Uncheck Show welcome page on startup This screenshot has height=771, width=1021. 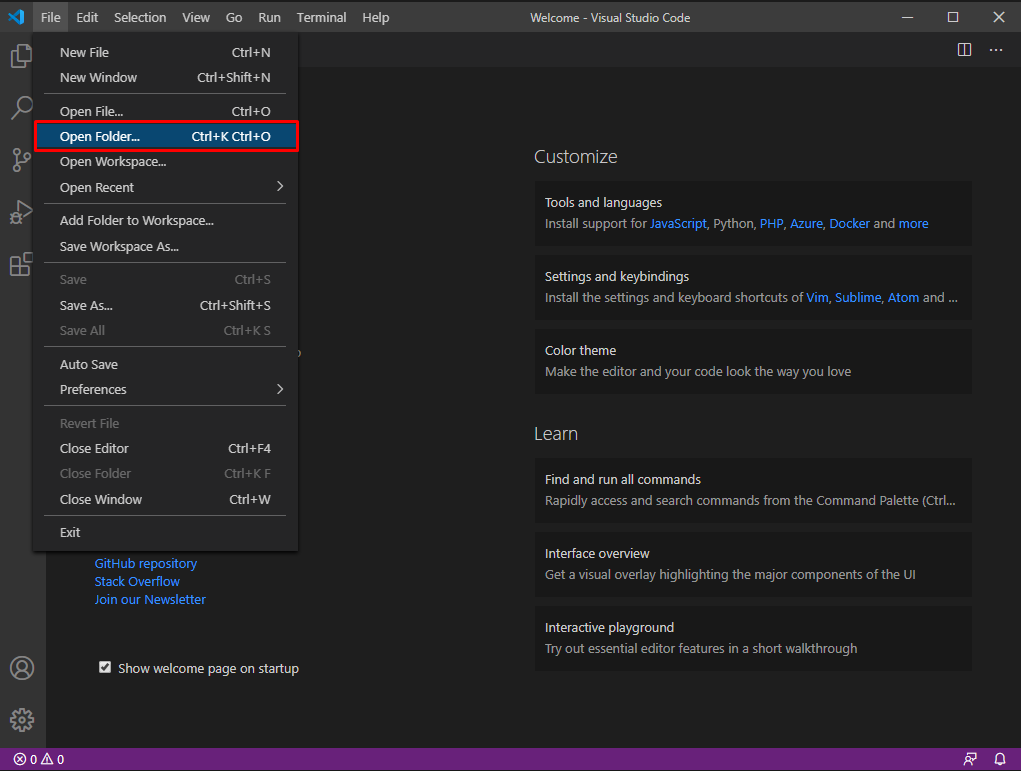click(x=104, y=667)
